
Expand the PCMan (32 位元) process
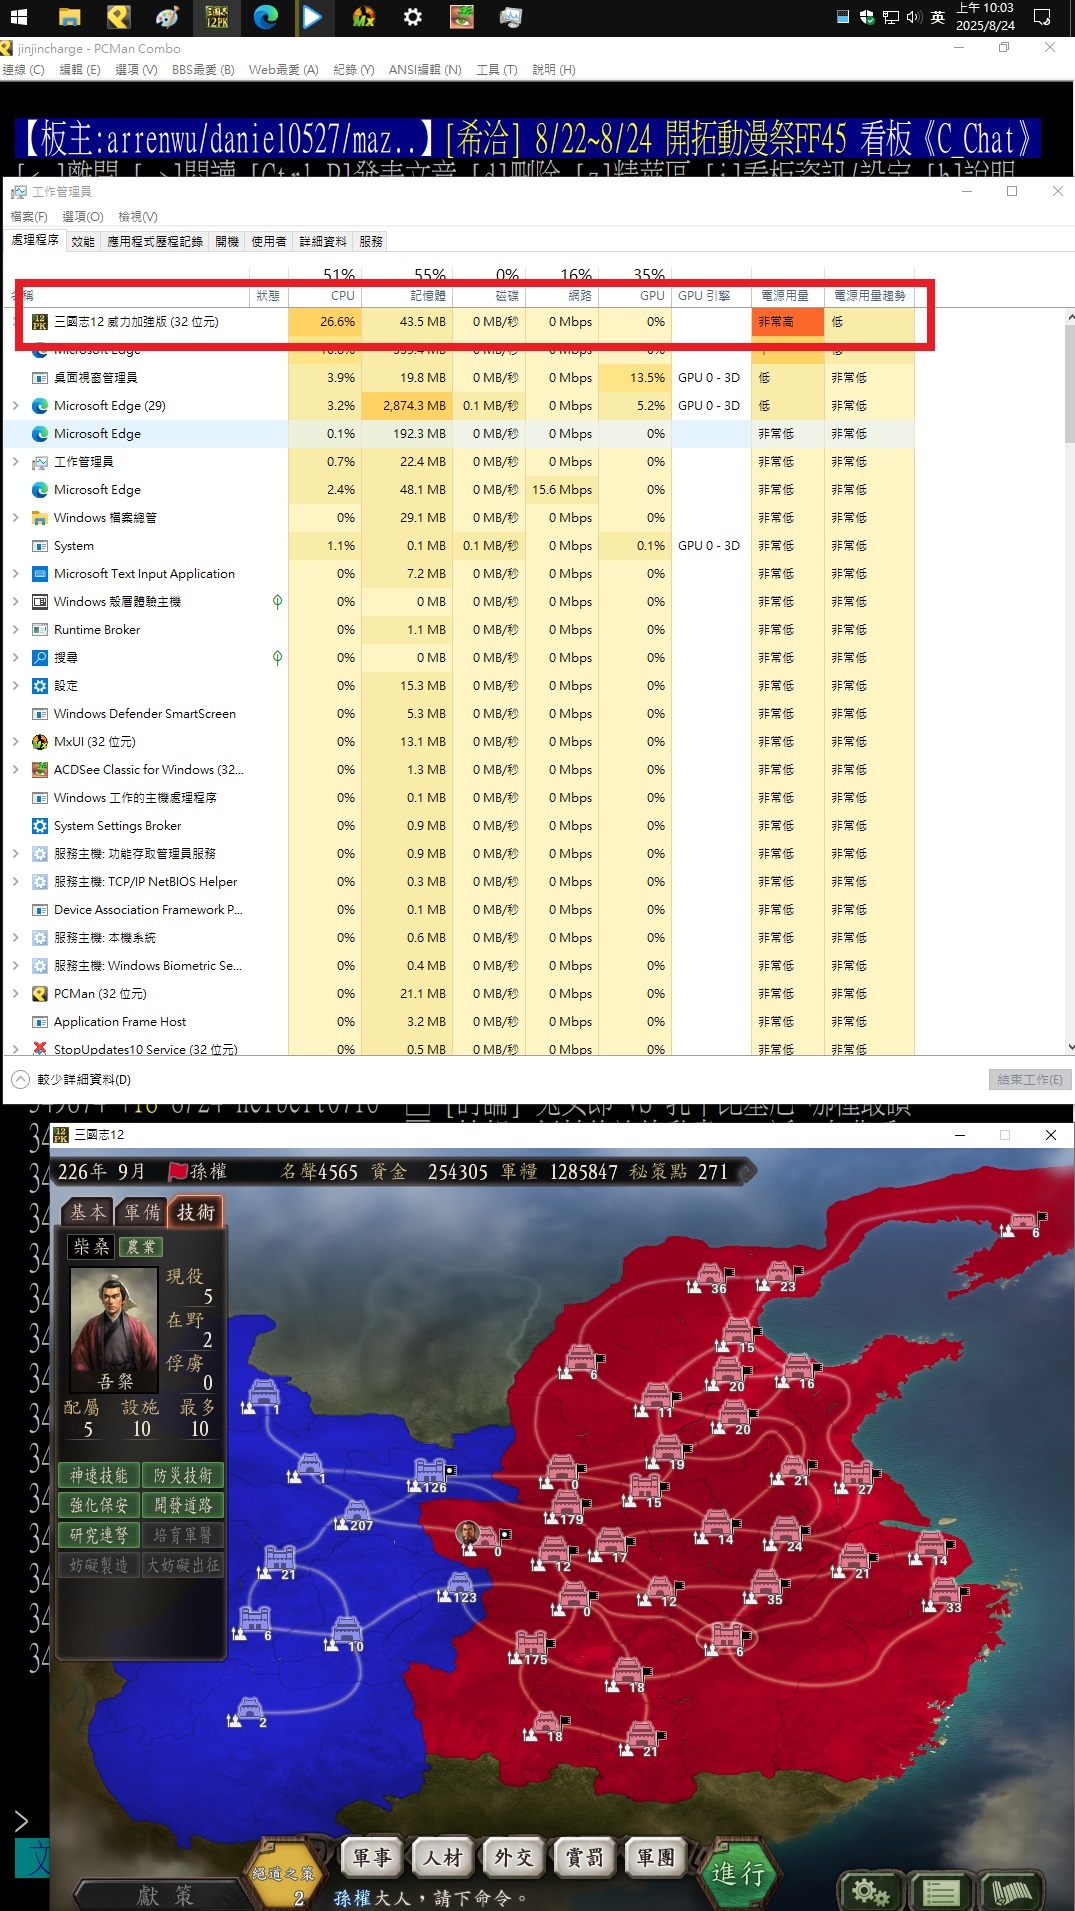(15, 994)
